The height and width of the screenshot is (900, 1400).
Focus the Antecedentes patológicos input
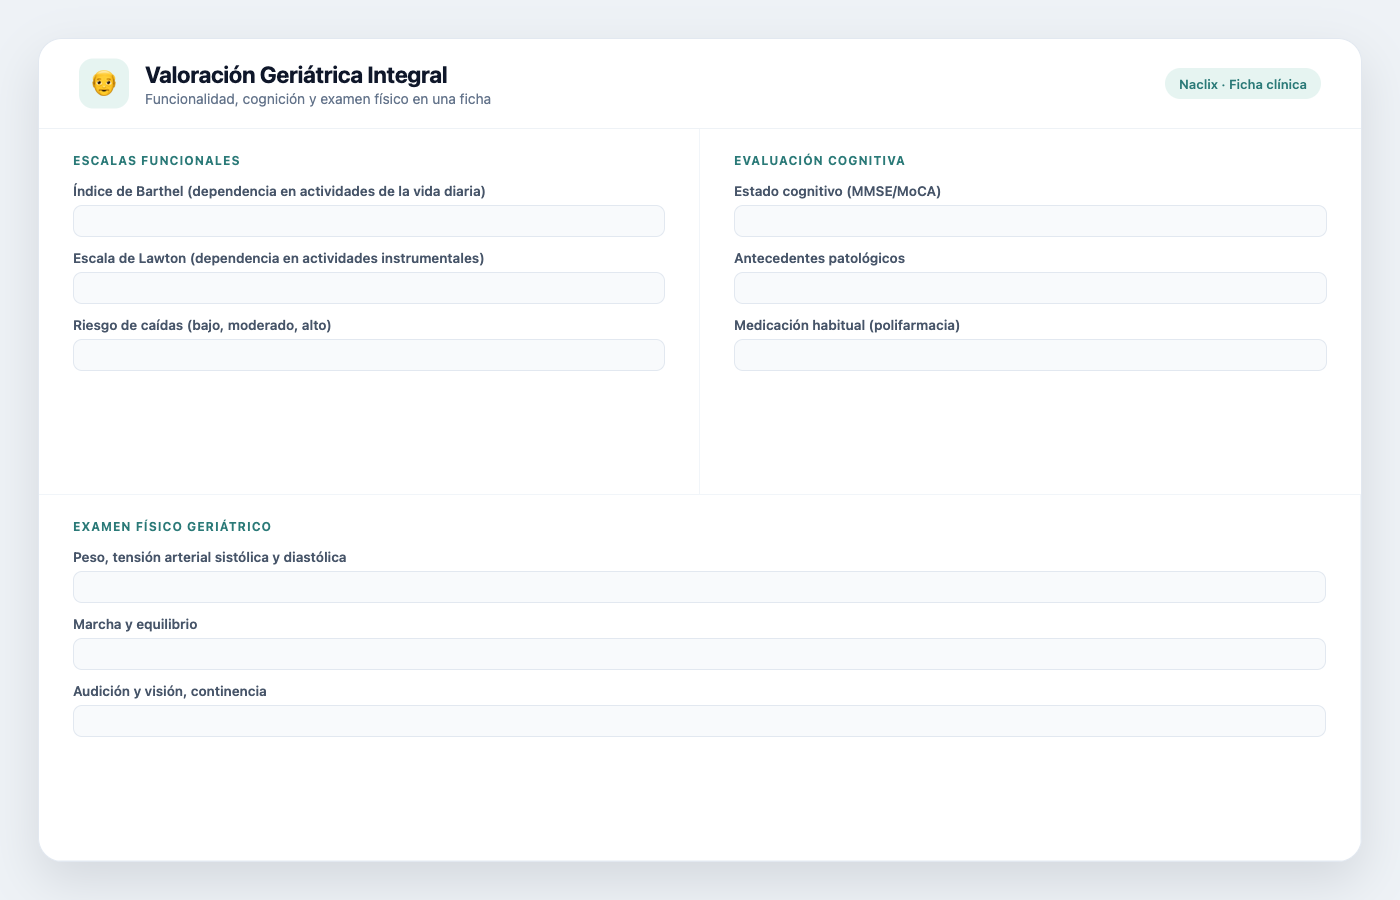(1030, 288)
